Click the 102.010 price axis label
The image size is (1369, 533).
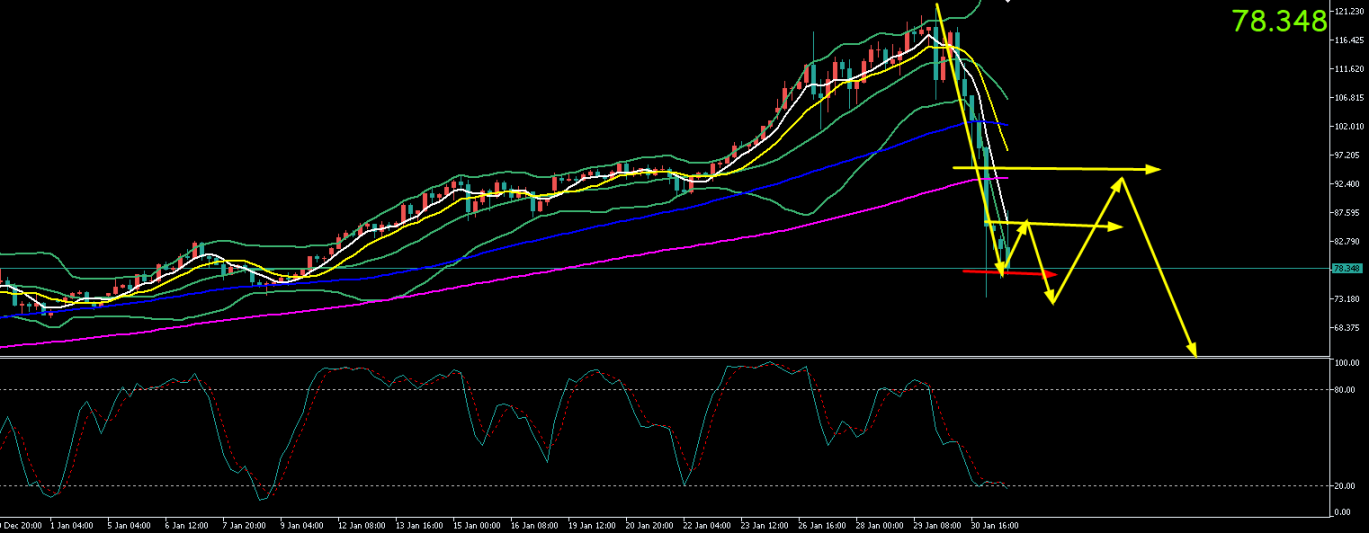(1349, 127)
